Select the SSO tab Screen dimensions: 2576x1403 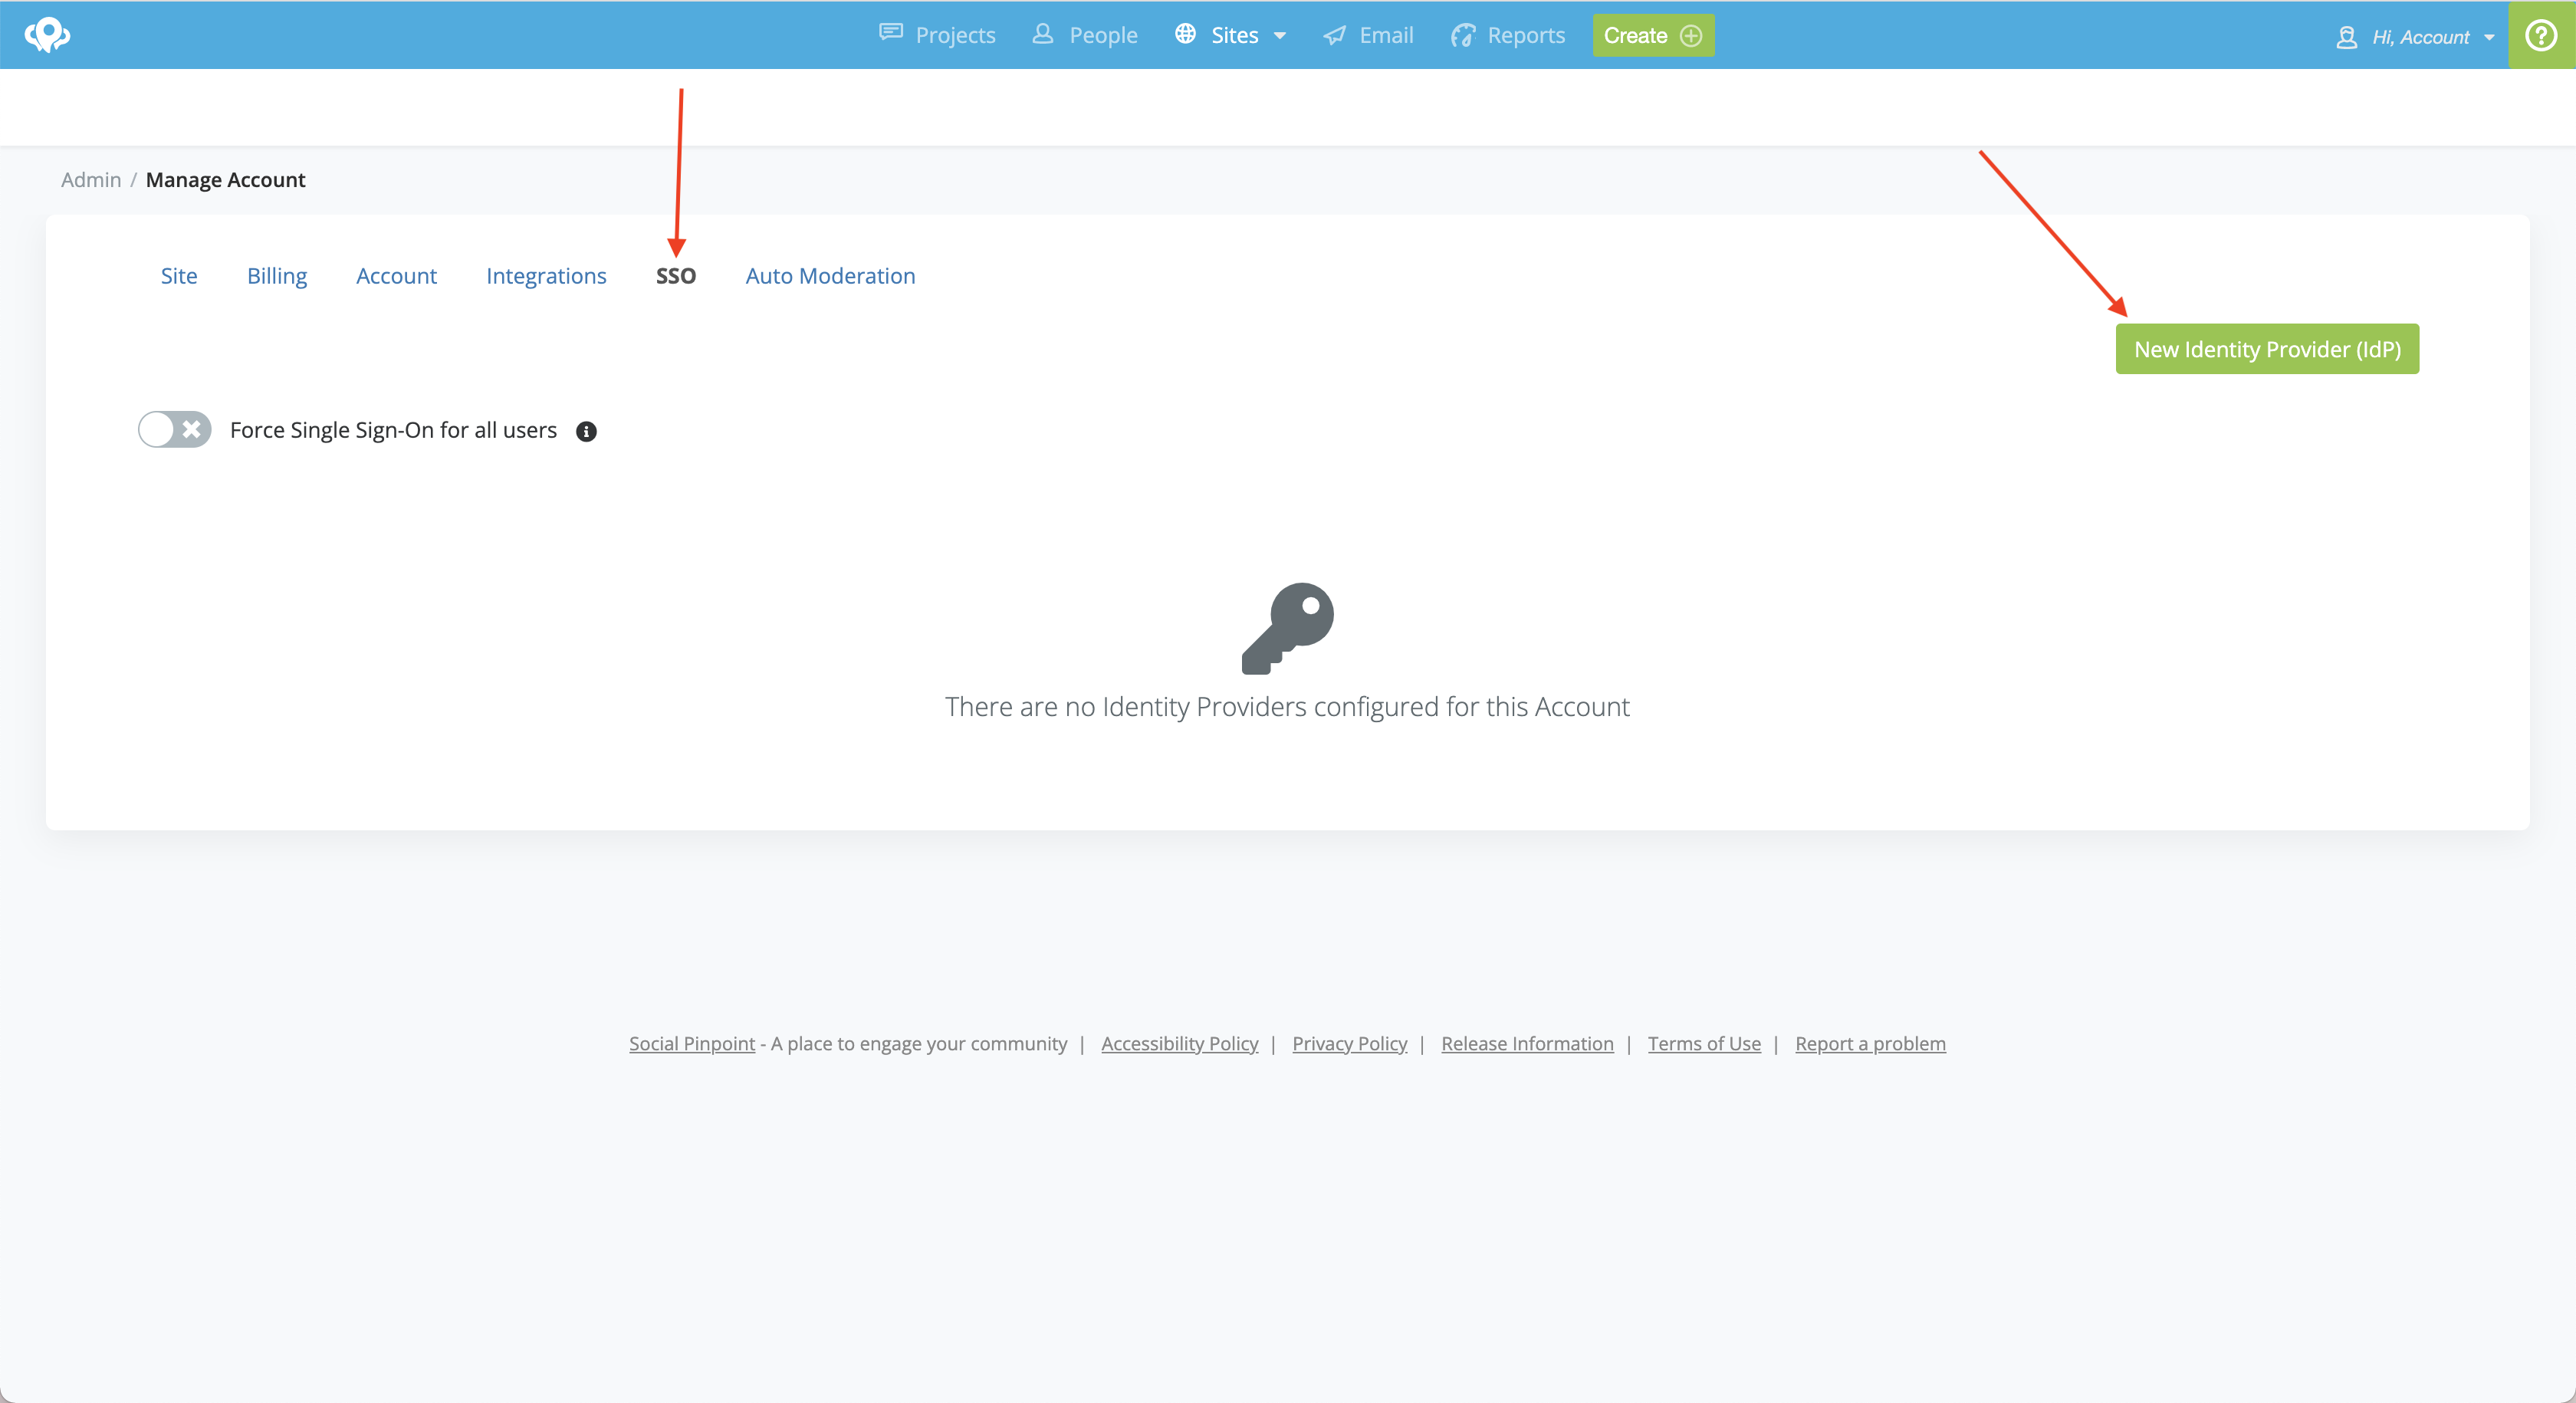[676, 276]
